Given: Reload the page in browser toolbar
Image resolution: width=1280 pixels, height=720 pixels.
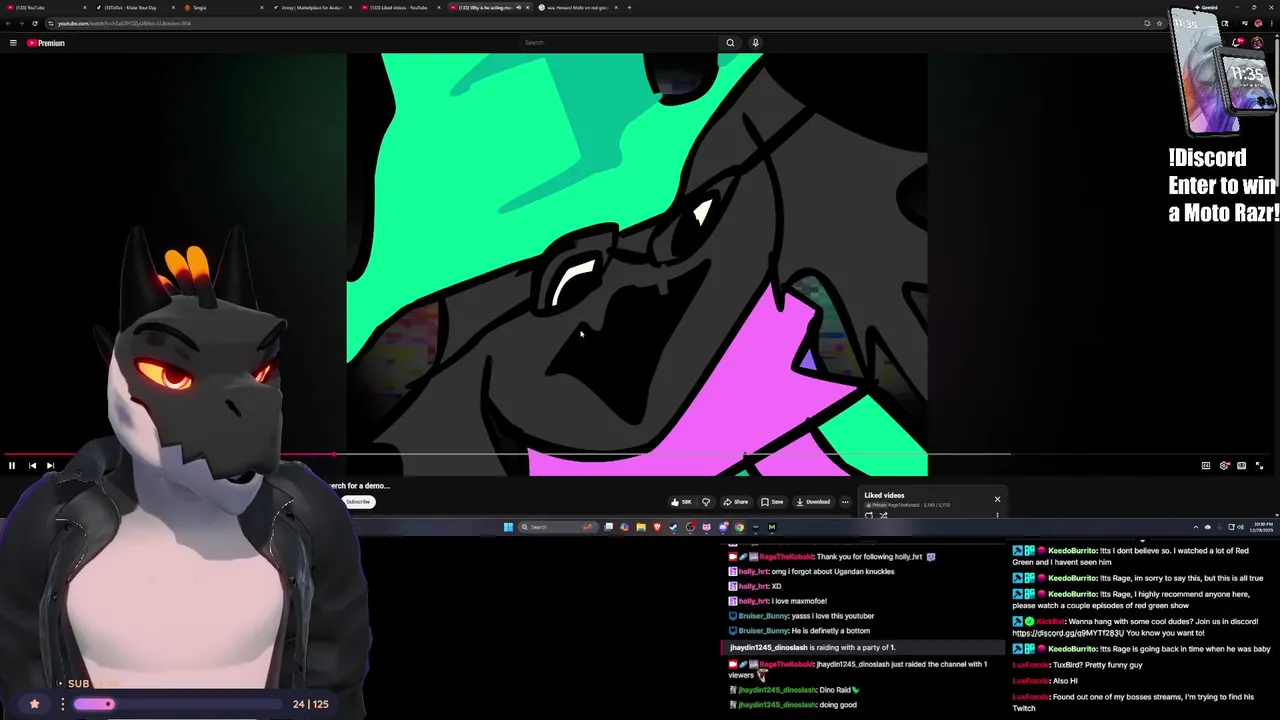Looking at the screenshot, I should pyautogui.click(x=35, y=23).
